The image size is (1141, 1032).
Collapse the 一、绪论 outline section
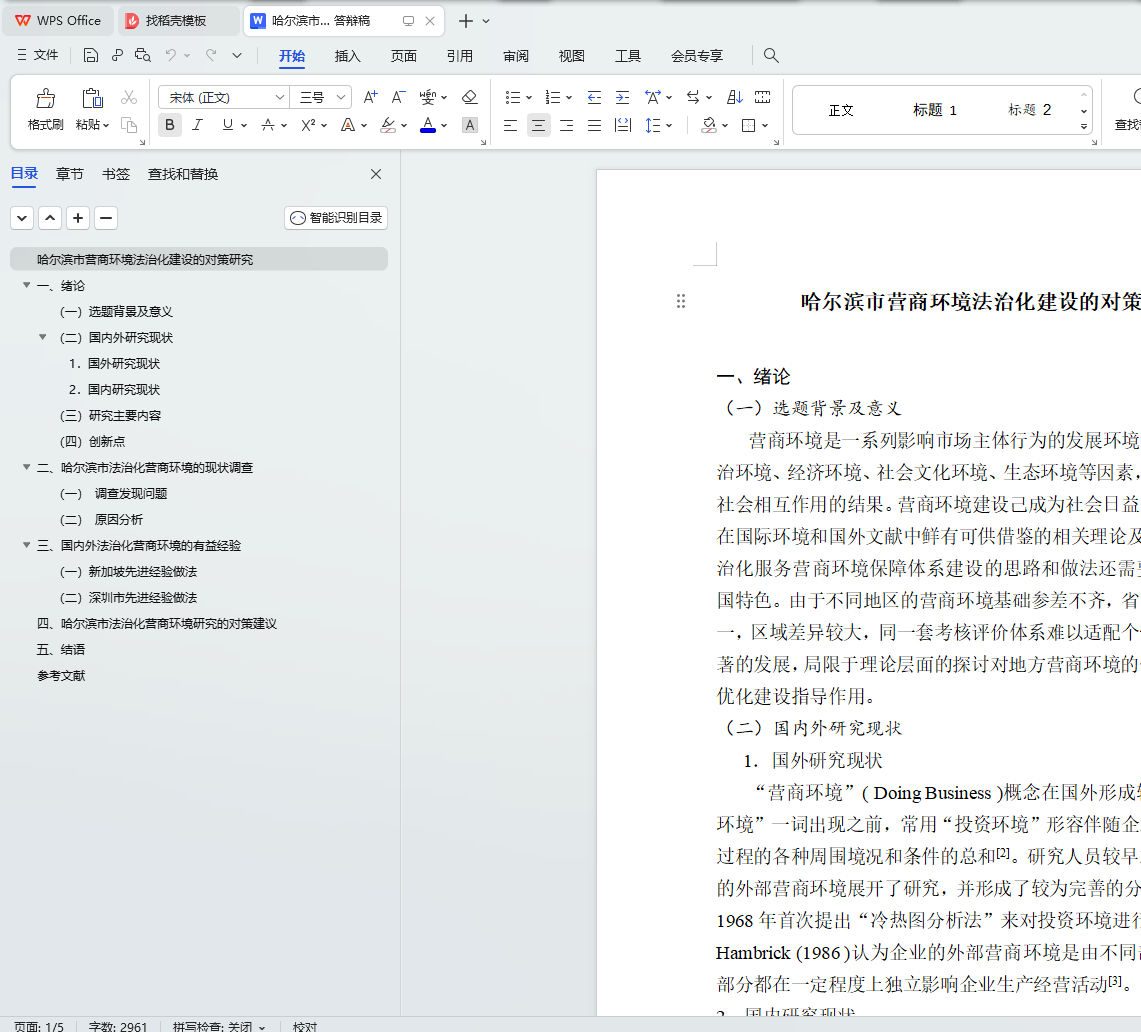(x=26, y=286)
